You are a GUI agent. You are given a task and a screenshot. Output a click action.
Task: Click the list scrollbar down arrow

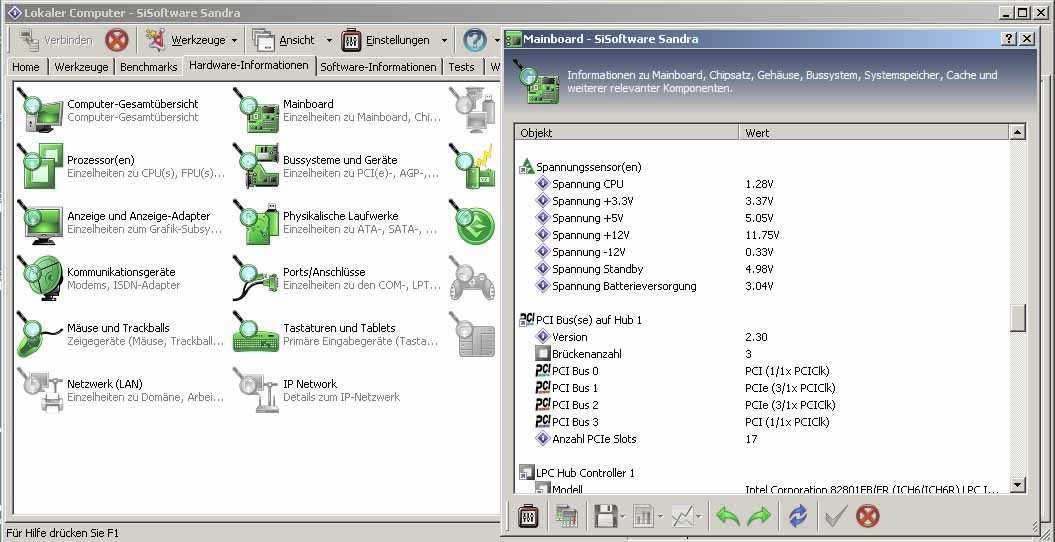(1017, 485)
